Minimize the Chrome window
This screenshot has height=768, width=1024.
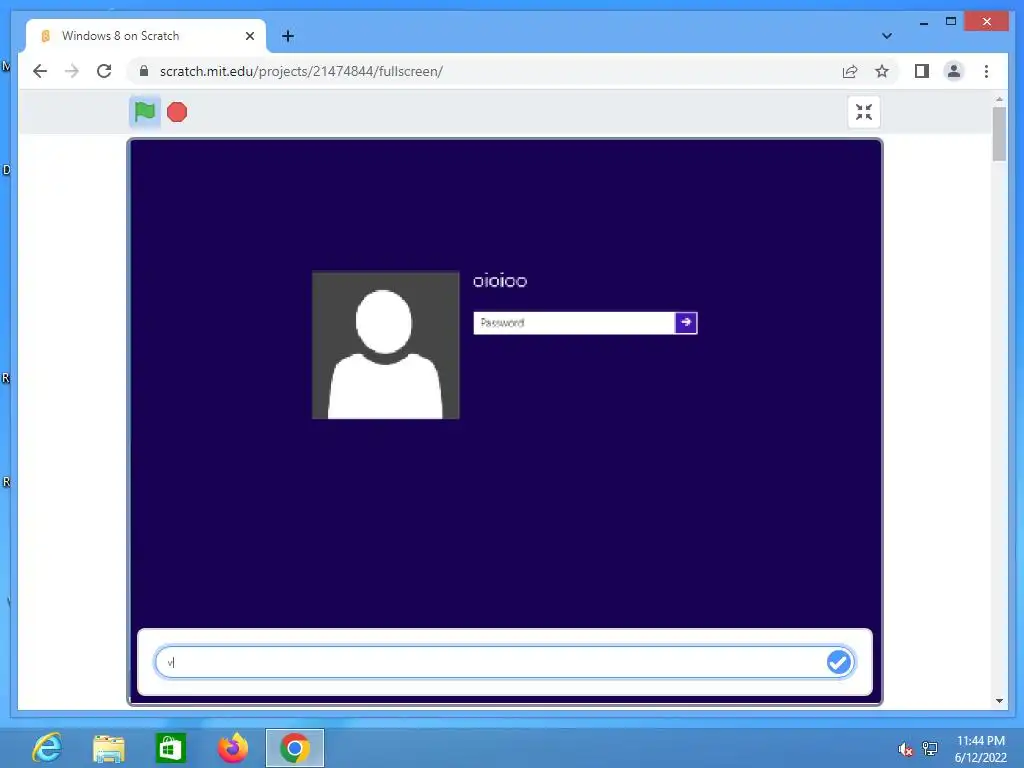(x=923, y=22)
